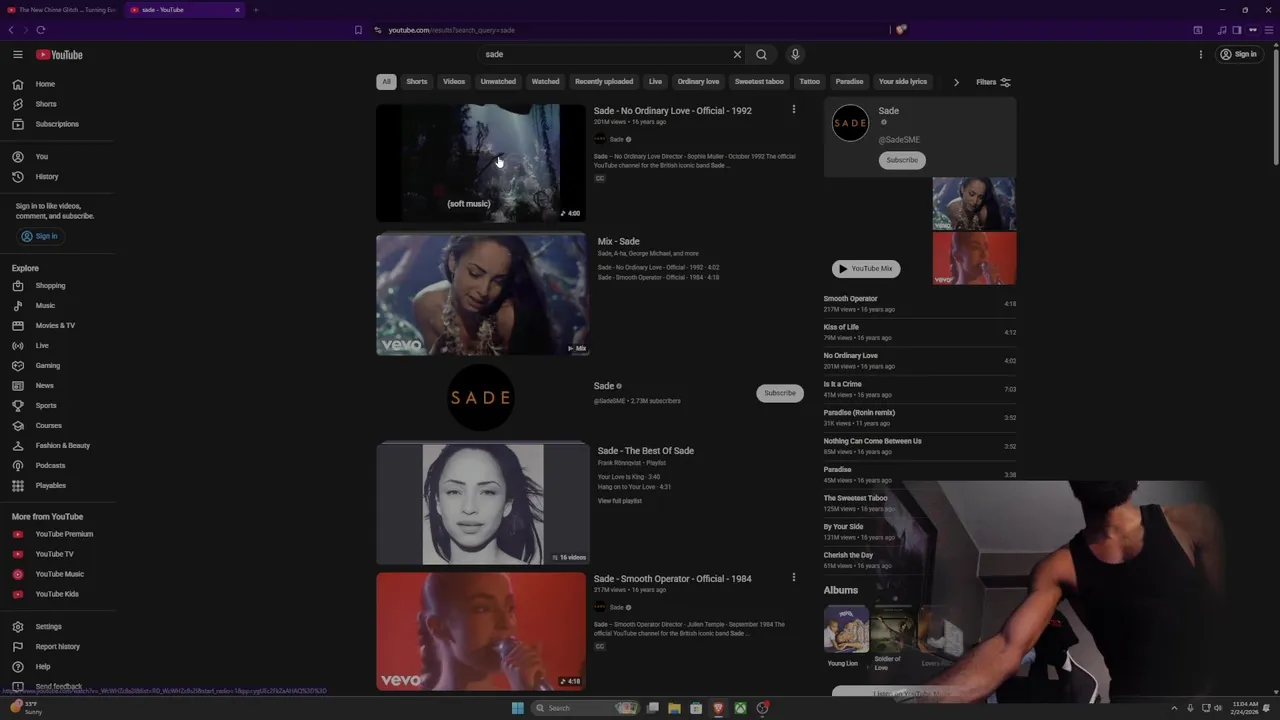This screenshot has height=720, width=1280.
Task: Open Young Lion album cover
Action: (x=846, y=629)
